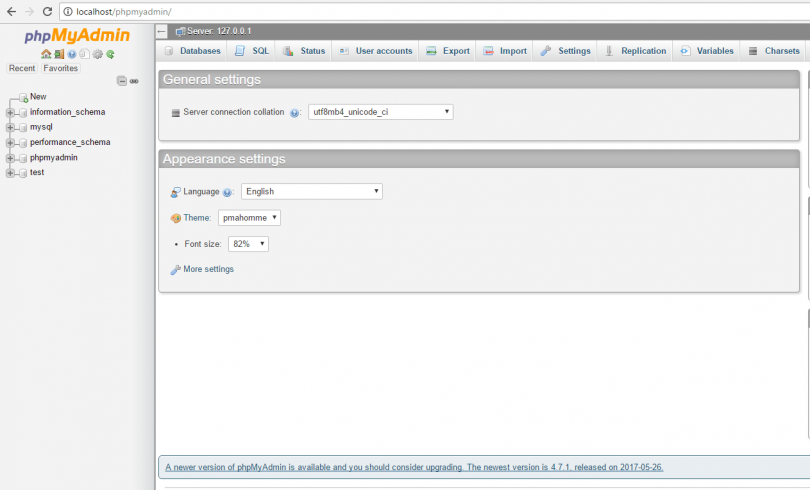Reload navigation panel with green refresh icon
Viewport: 810px width, 490px height.
coord(111,54)
